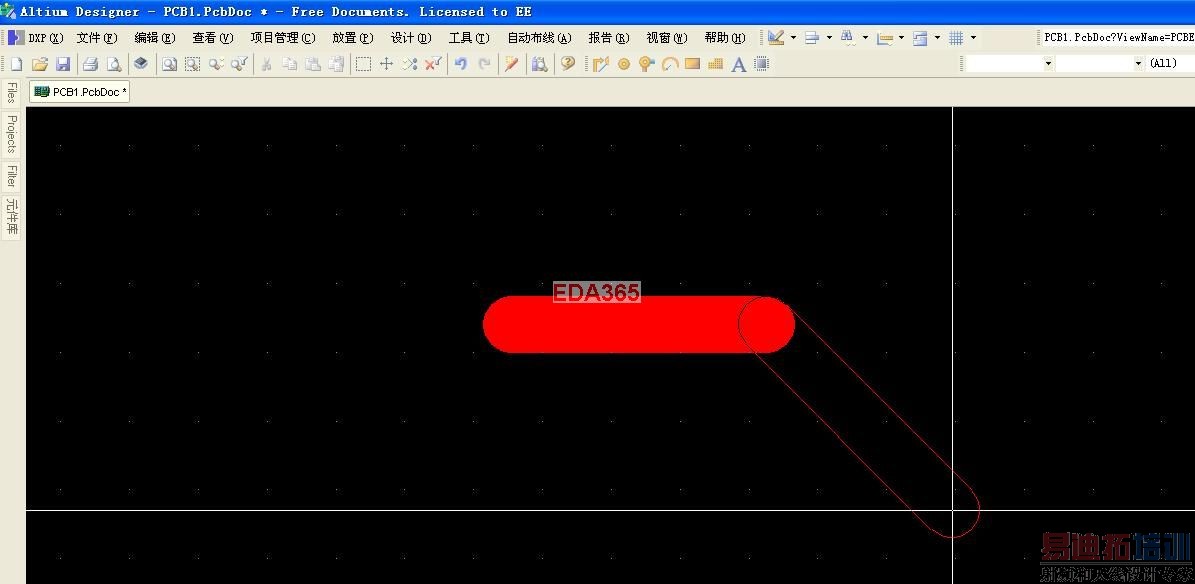Click the (All) filter field
Screen dimensions: 1195x584
pos(1171,64)
